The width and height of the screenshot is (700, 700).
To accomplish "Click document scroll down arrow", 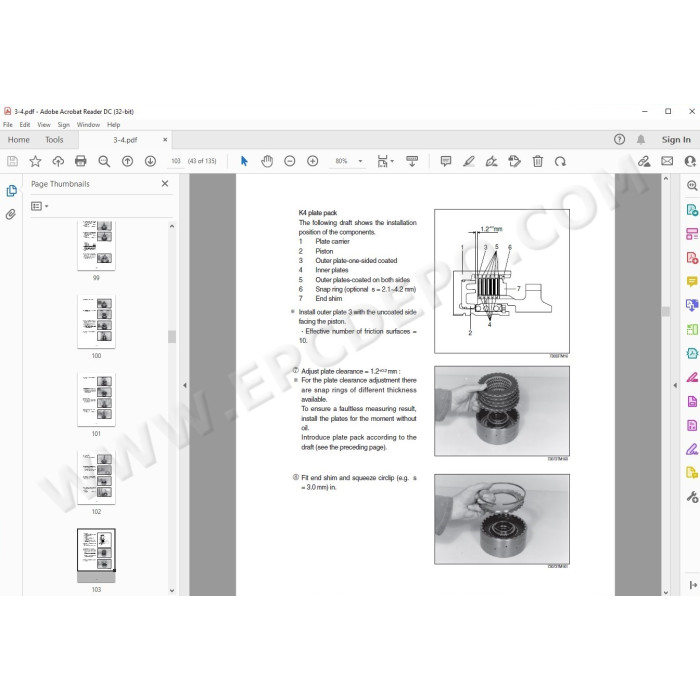I will click(666, 592).
